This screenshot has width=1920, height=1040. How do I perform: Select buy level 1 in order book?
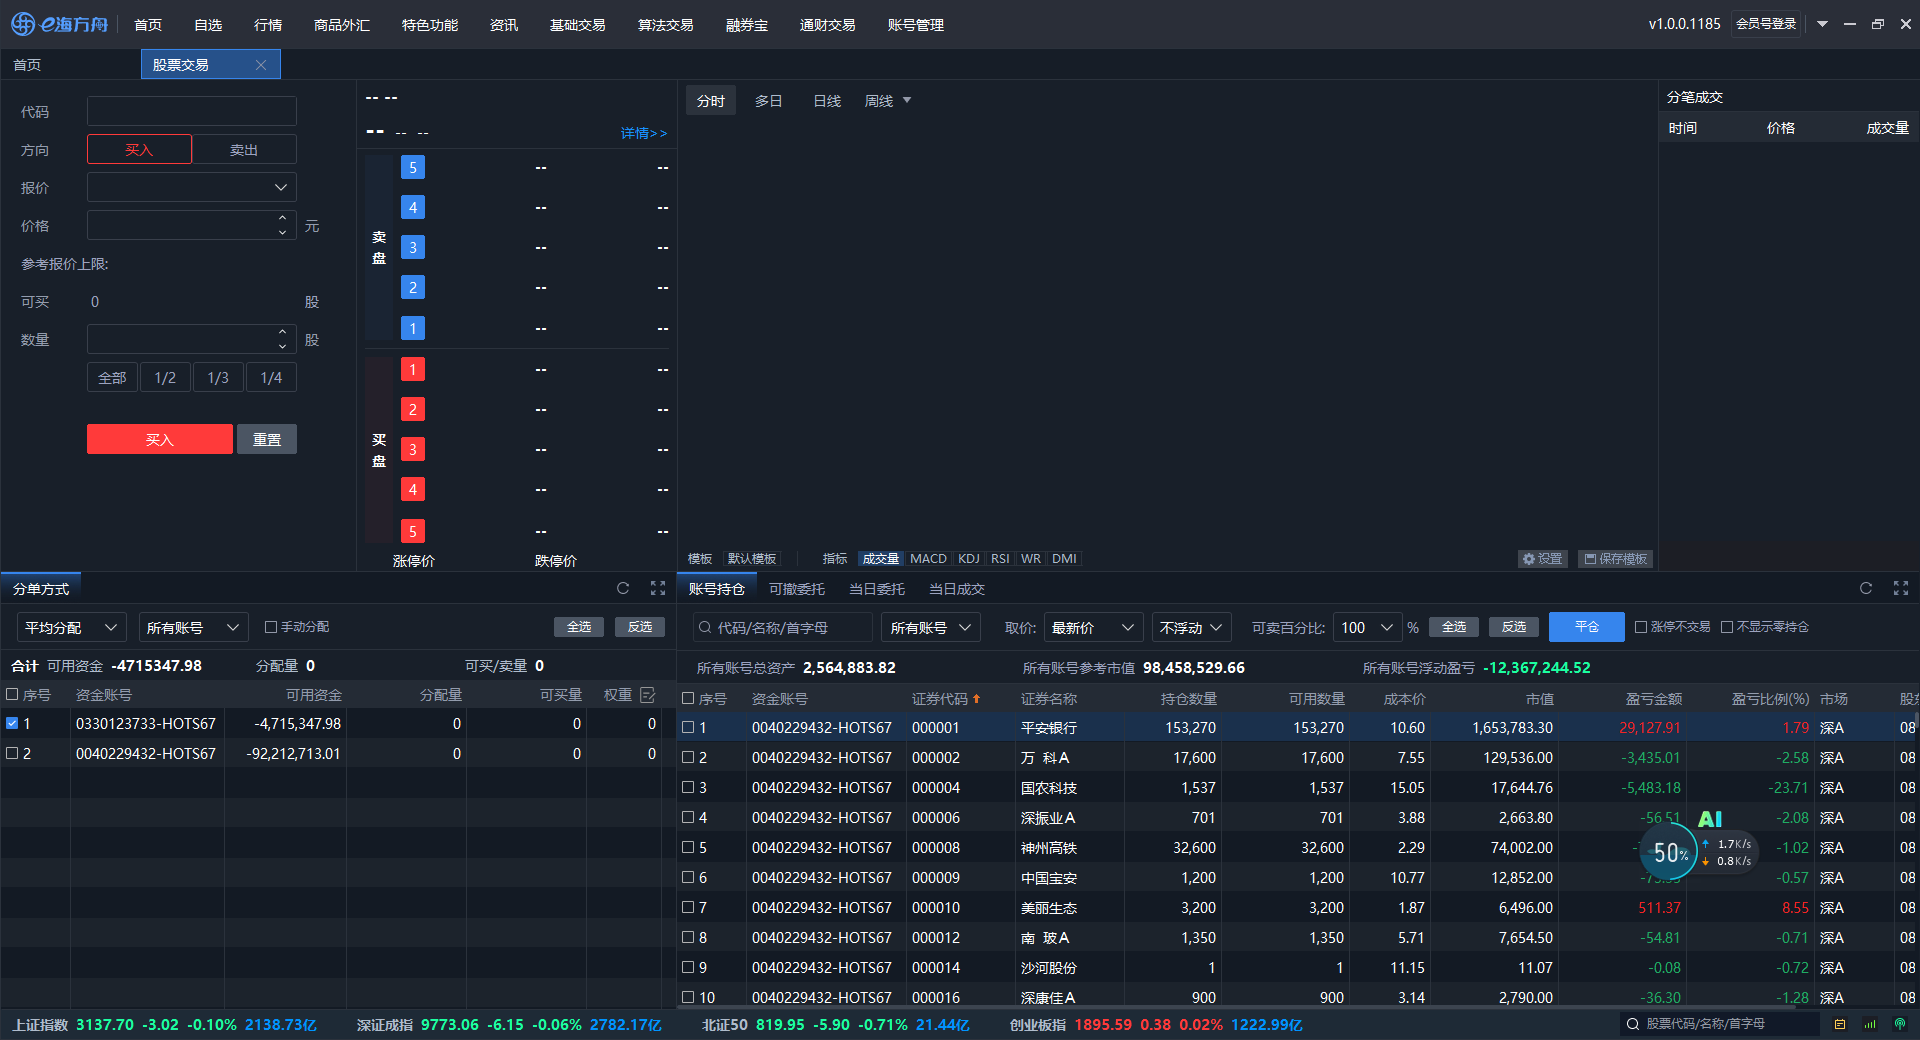tap(413, 369)
